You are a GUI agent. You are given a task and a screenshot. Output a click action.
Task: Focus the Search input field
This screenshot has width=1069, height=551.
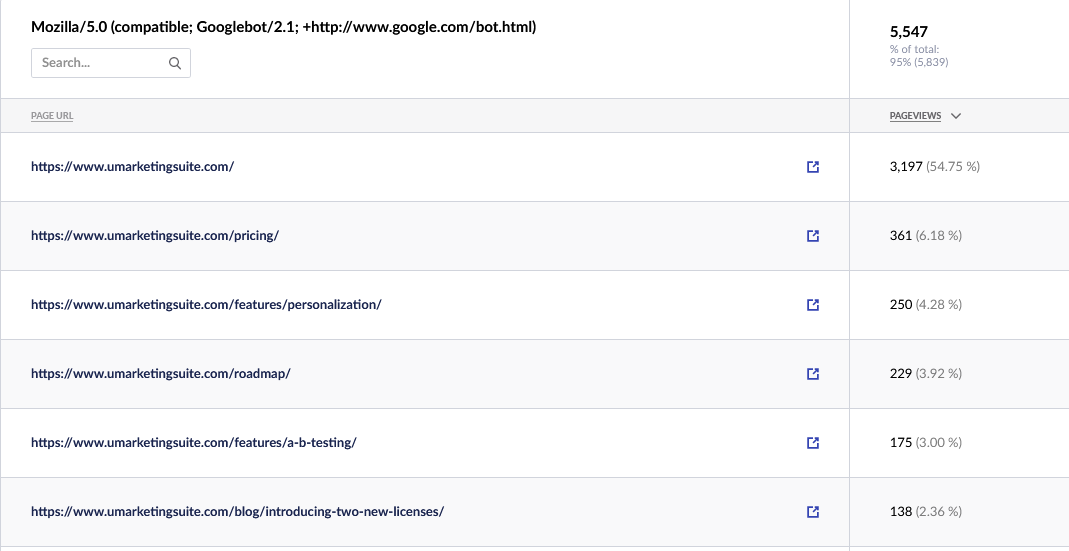click(110, 63)
